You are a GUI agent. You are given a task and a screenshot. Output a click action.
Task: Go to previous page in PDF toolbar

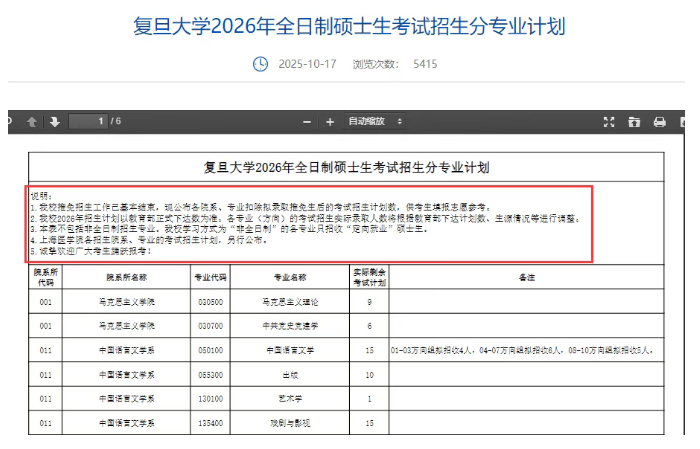tap(32, 122)
